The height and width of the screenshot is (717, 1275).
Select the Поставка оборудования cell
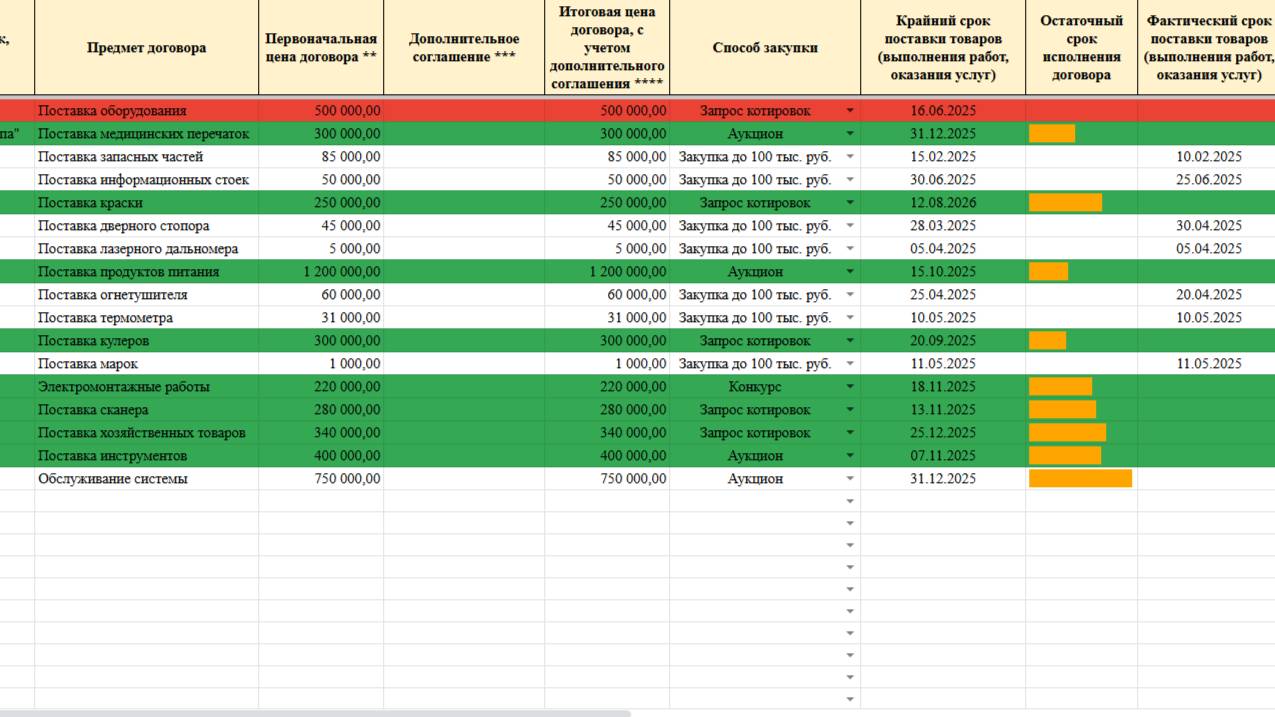147,111
